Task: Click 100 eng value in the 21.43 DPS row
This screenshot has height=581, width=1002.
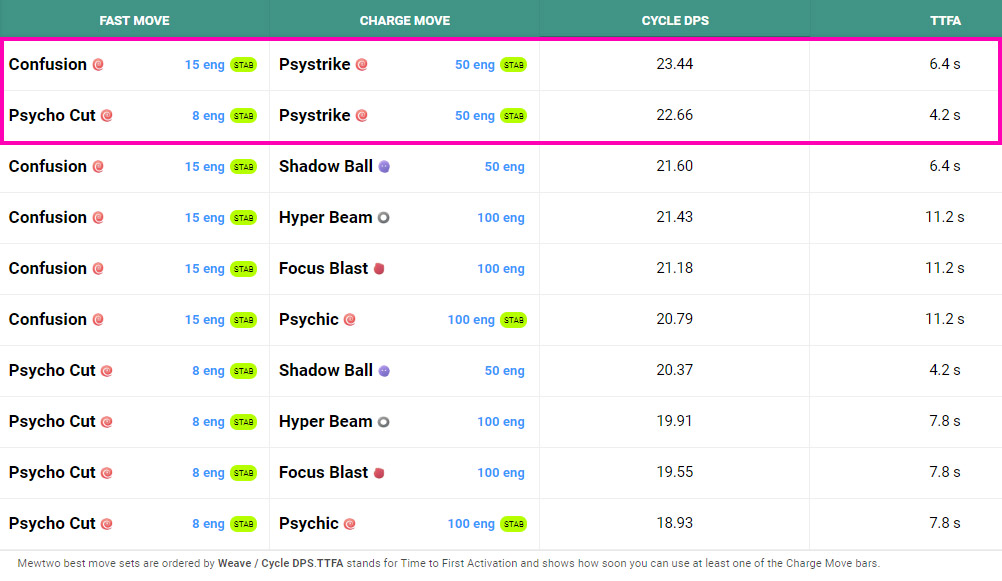Action: [x=501, y=218]
